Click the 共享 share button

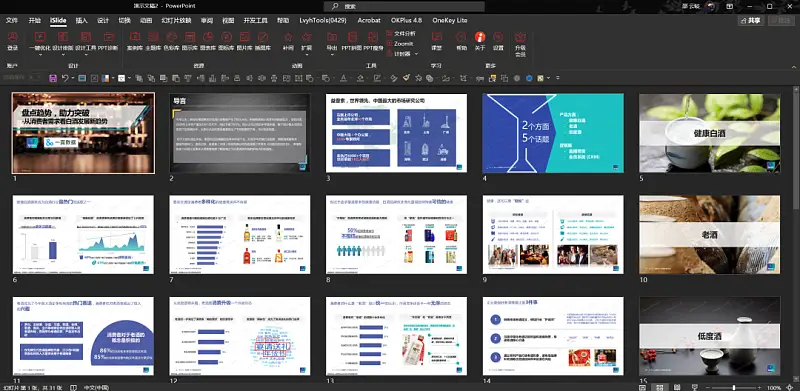[x=751, y=20]
